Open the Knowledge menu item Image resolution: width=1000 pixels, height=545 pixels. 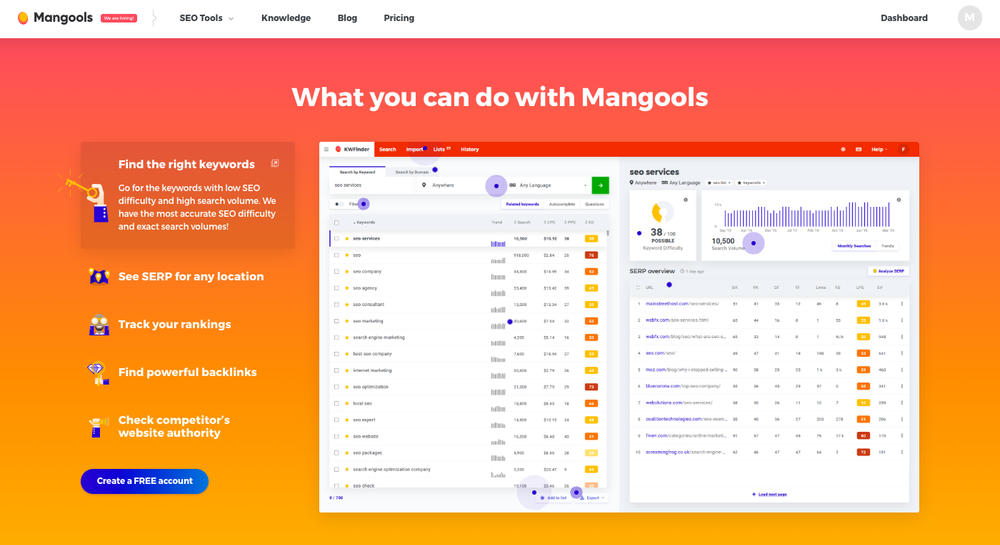[286, 18]
